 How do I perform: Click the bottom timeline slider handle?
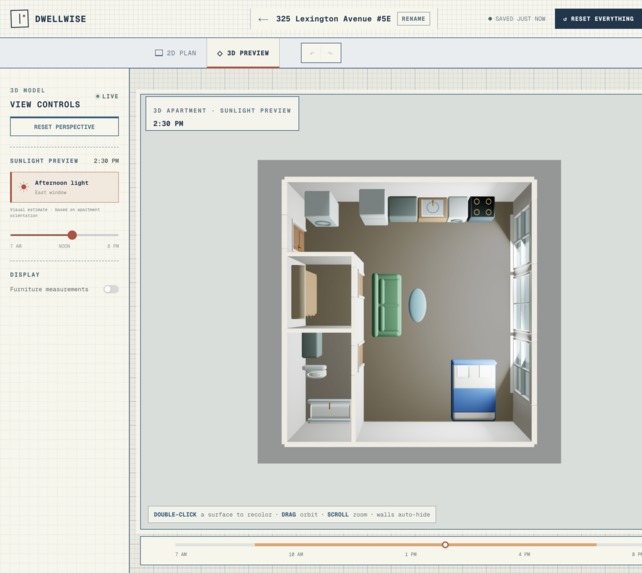click(445, 544)
